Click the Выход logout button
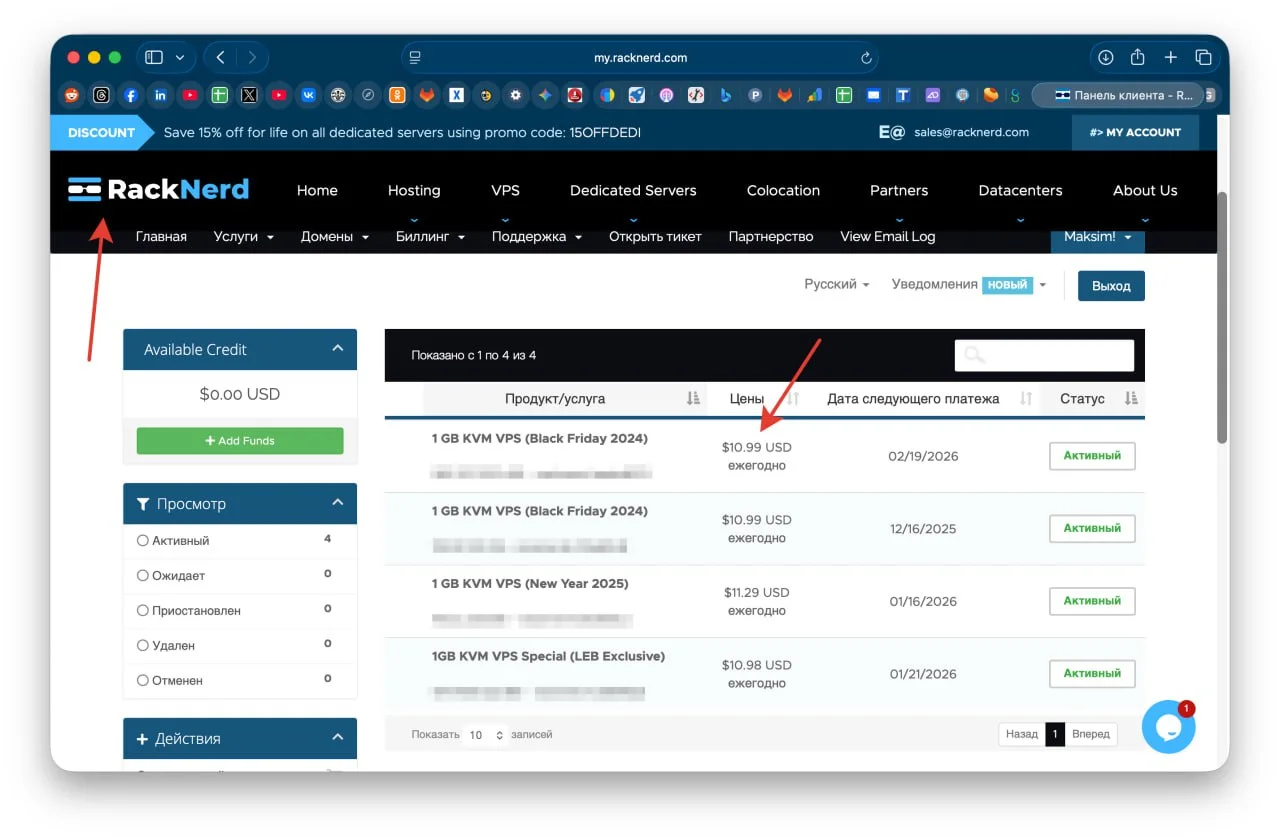Viewport: 1280px width, 838px height. [x=1110, y=286]
